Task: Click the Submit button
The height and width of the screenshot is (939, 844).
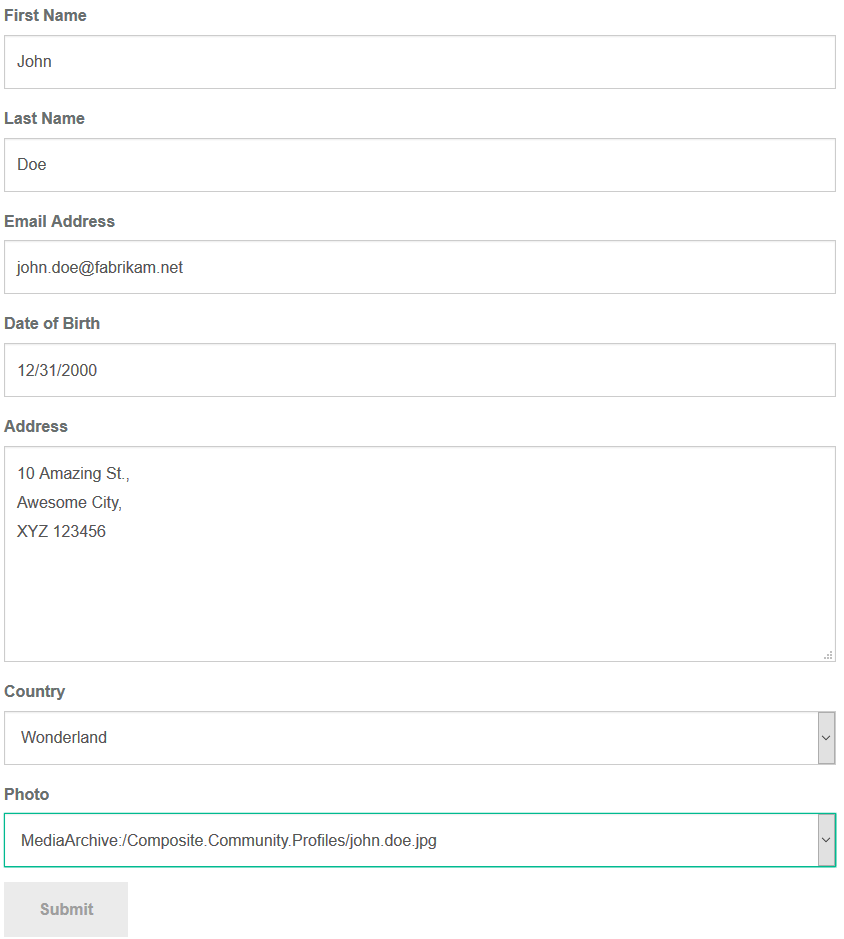Action: tap(66, 909)
